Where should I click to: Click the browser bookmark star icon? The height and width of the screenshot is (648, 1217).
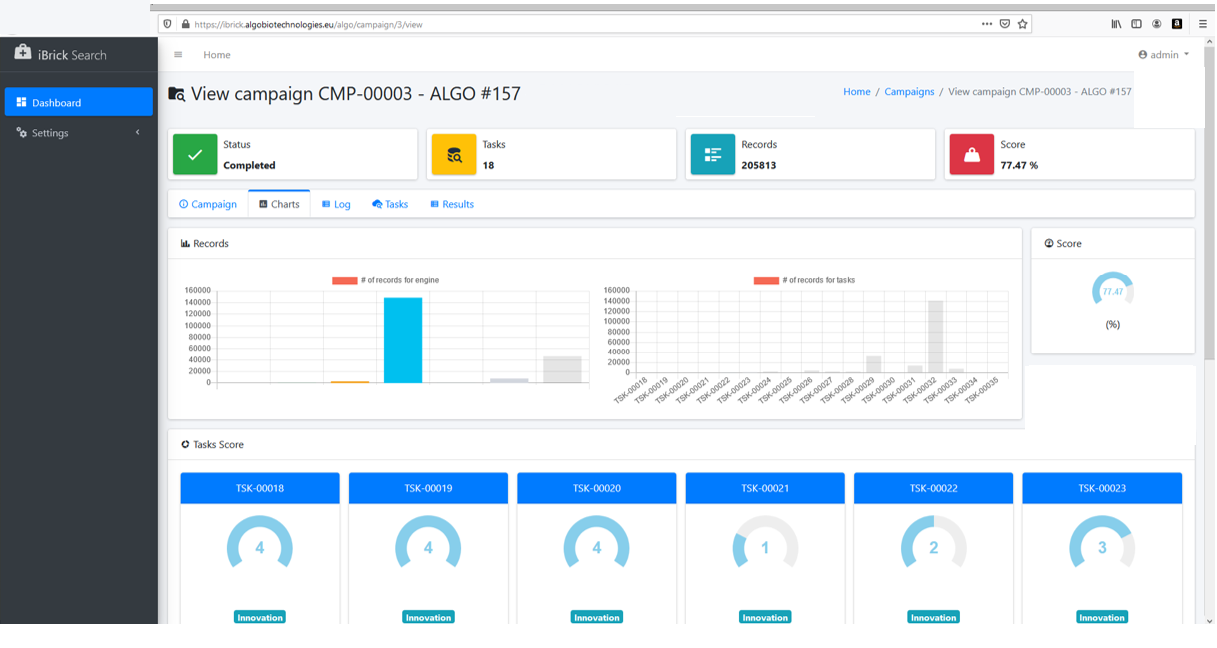(x=1022, y=24)
